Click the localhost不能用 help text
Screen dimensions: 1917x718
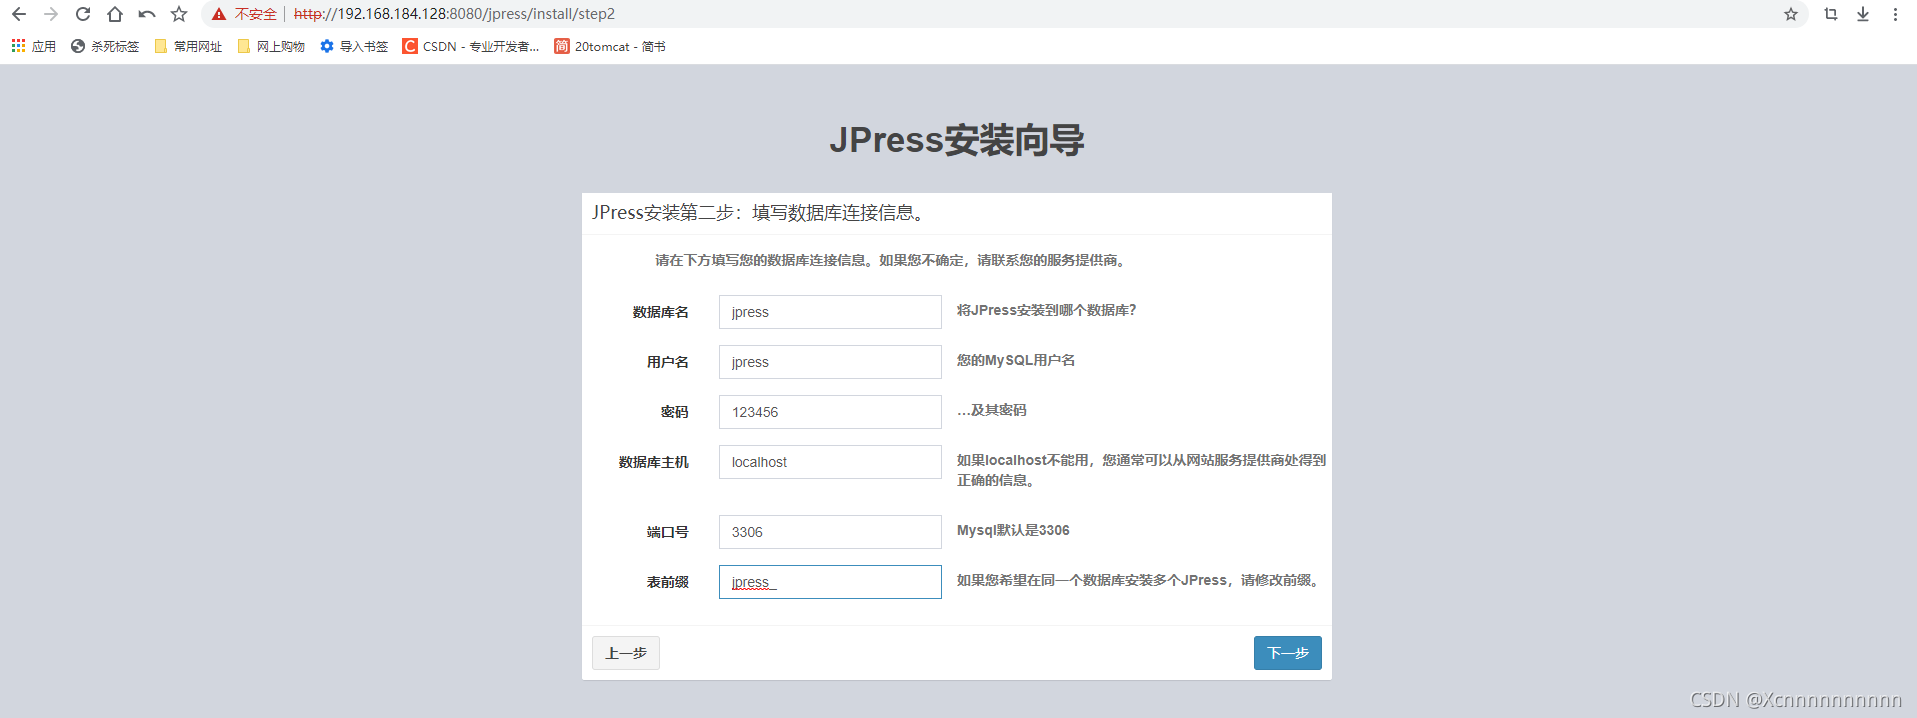pyautogui.click(x=1141, y=470)
